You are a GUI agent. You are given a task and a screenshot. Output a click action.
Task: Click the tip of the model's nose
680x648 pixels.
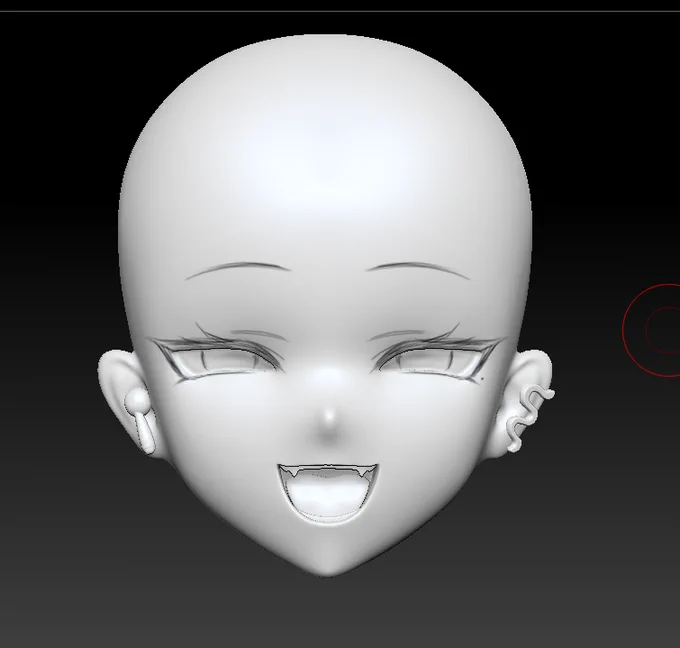point(328,419)
